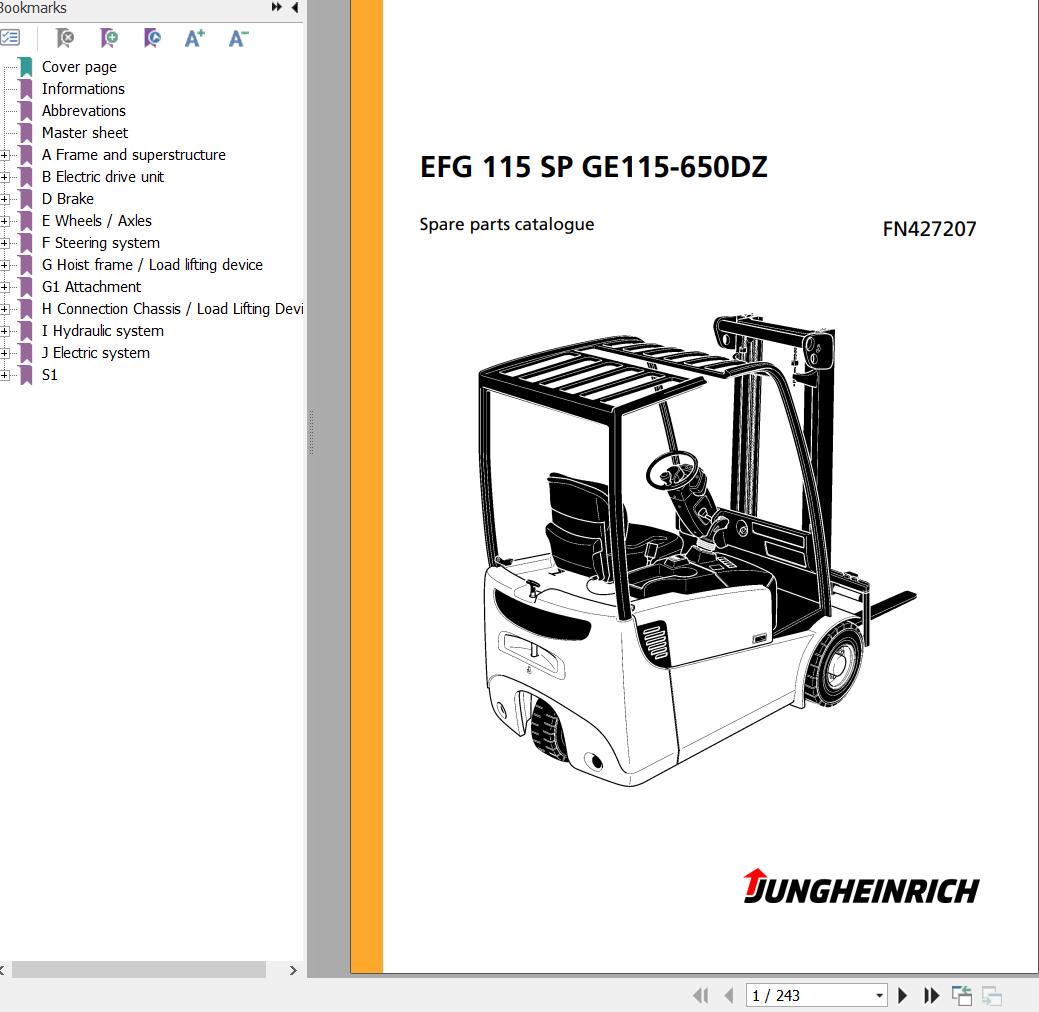1039x1012 pixels.
Task: Open the Master sheet bookmark
Action: pos(85,133)
